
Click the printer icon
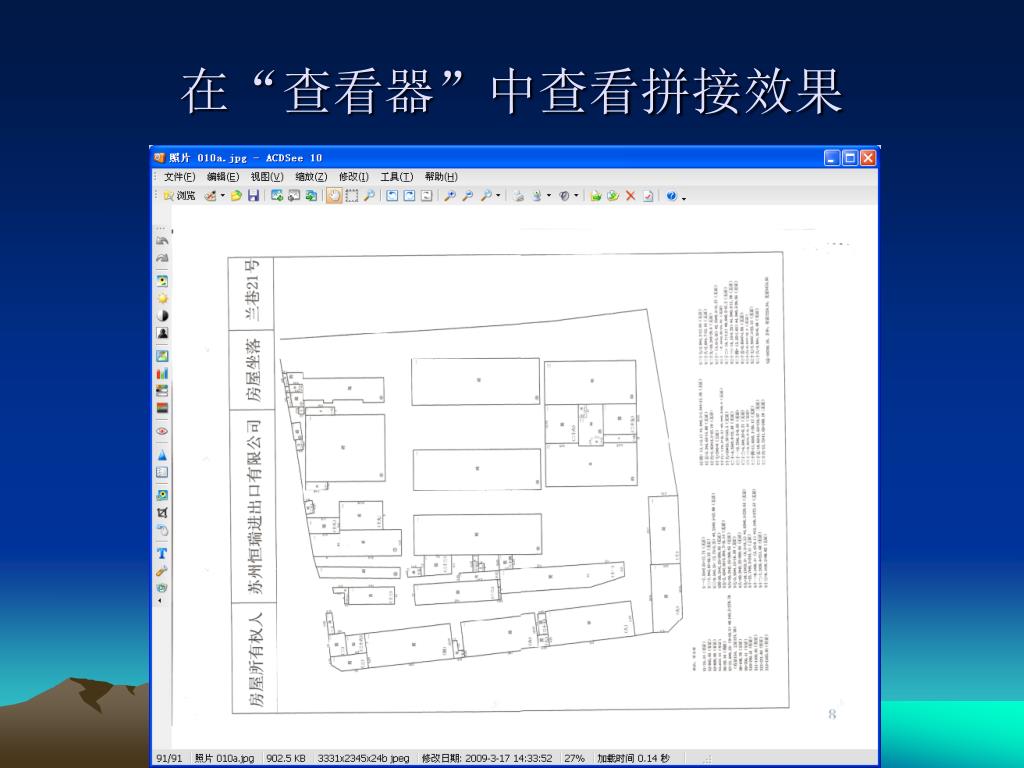[x=519, y=195]
